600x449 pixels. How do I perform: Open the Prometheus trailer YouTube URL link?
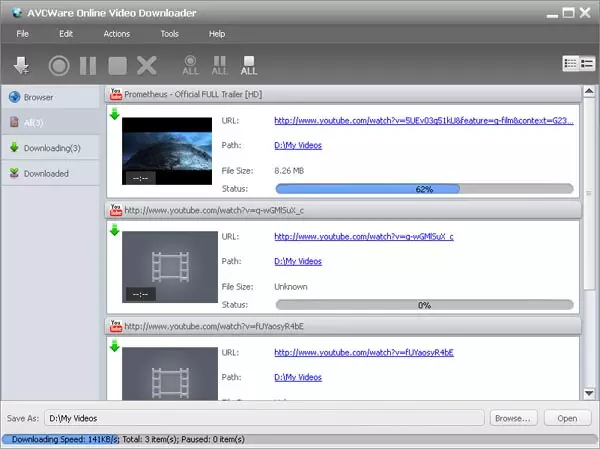(424, 121)
